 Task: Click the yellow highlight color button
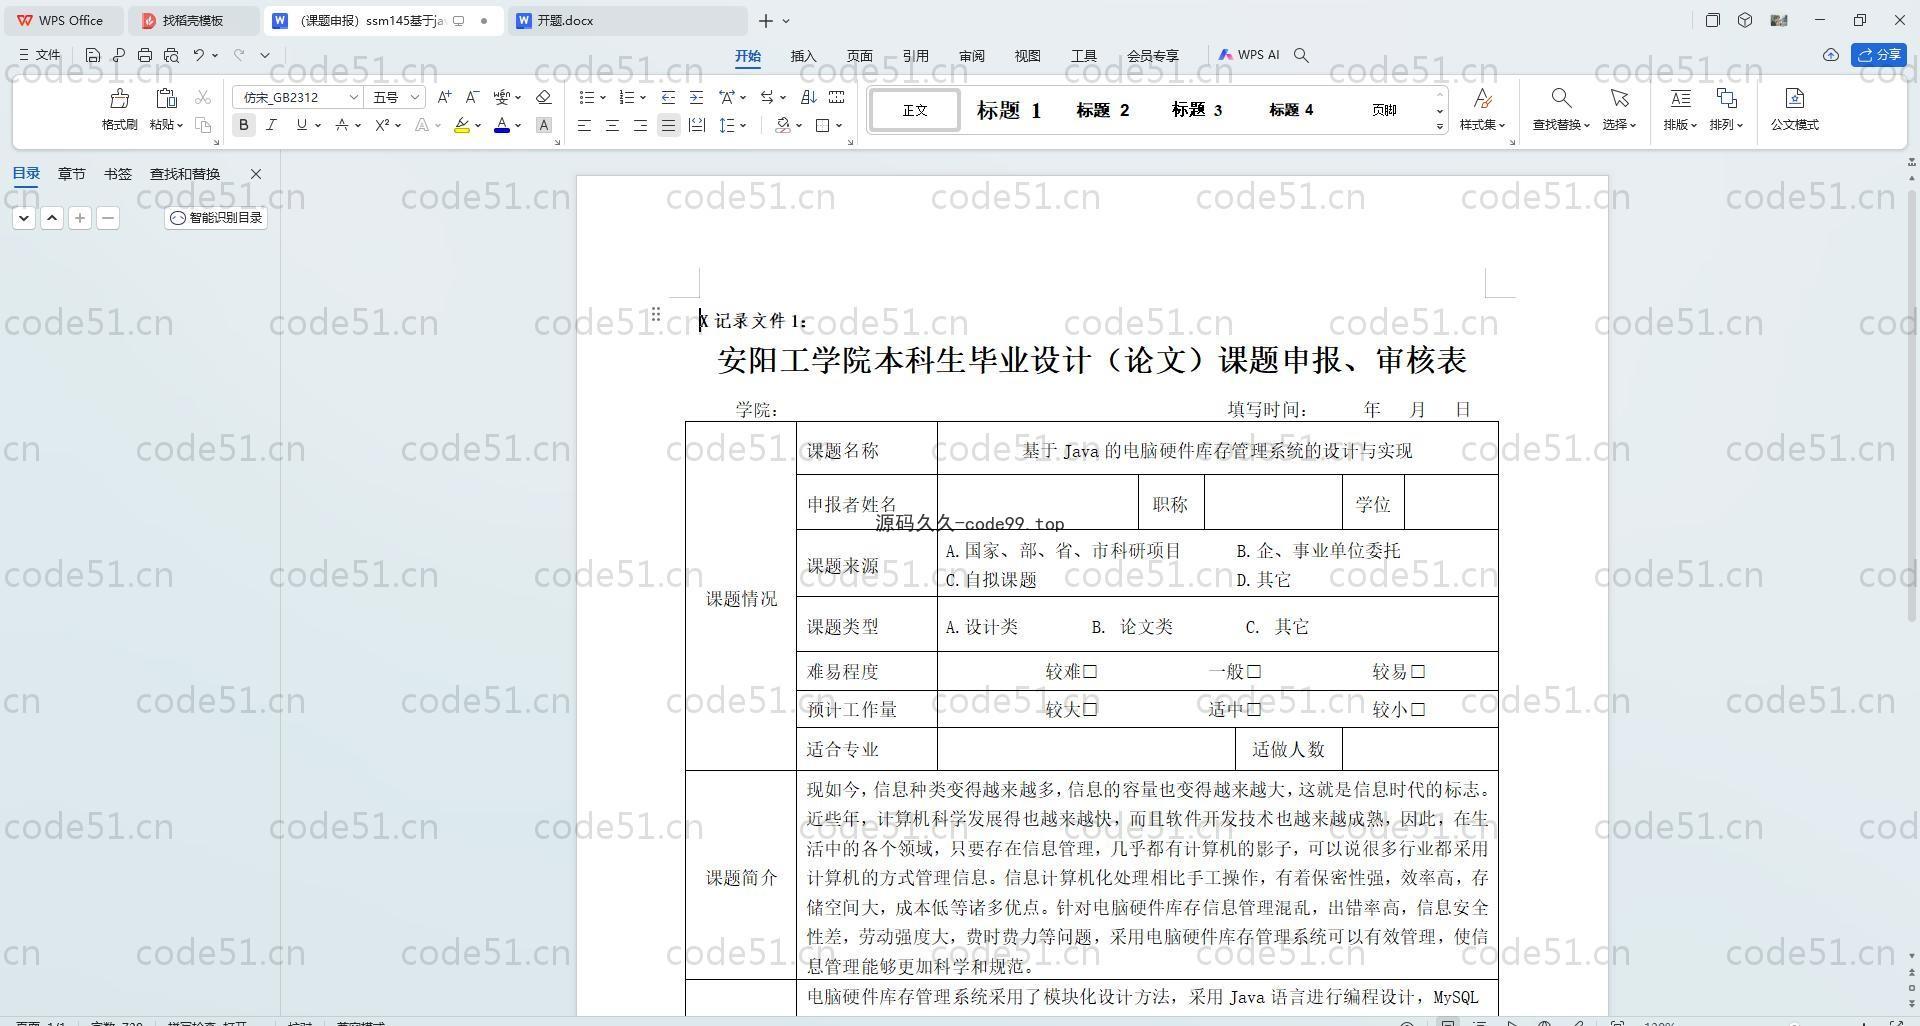point(462,125)
